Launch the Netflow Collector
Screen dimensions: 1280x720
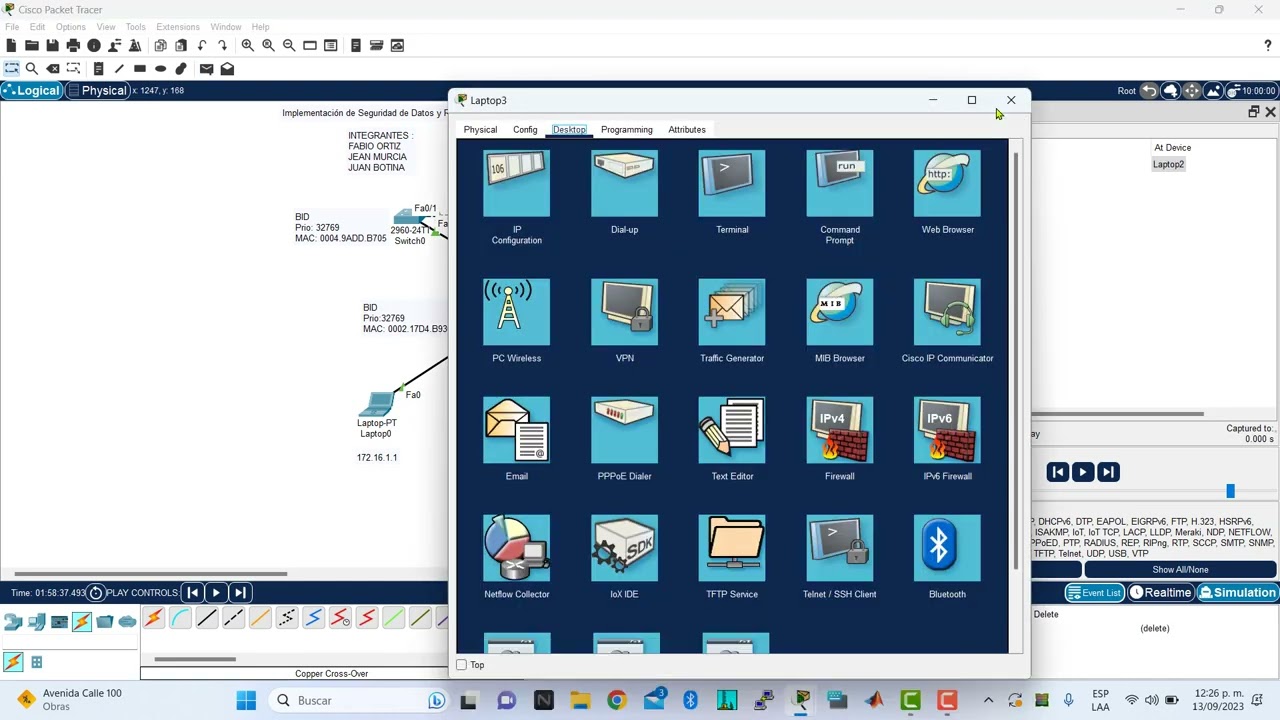(516, 548)
